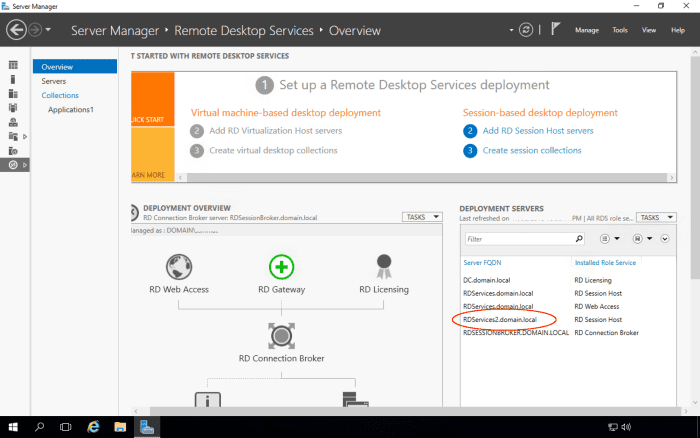700x438 pixels.
Task: Open the Applications1 collection
Action: click(x=71, y=109)
